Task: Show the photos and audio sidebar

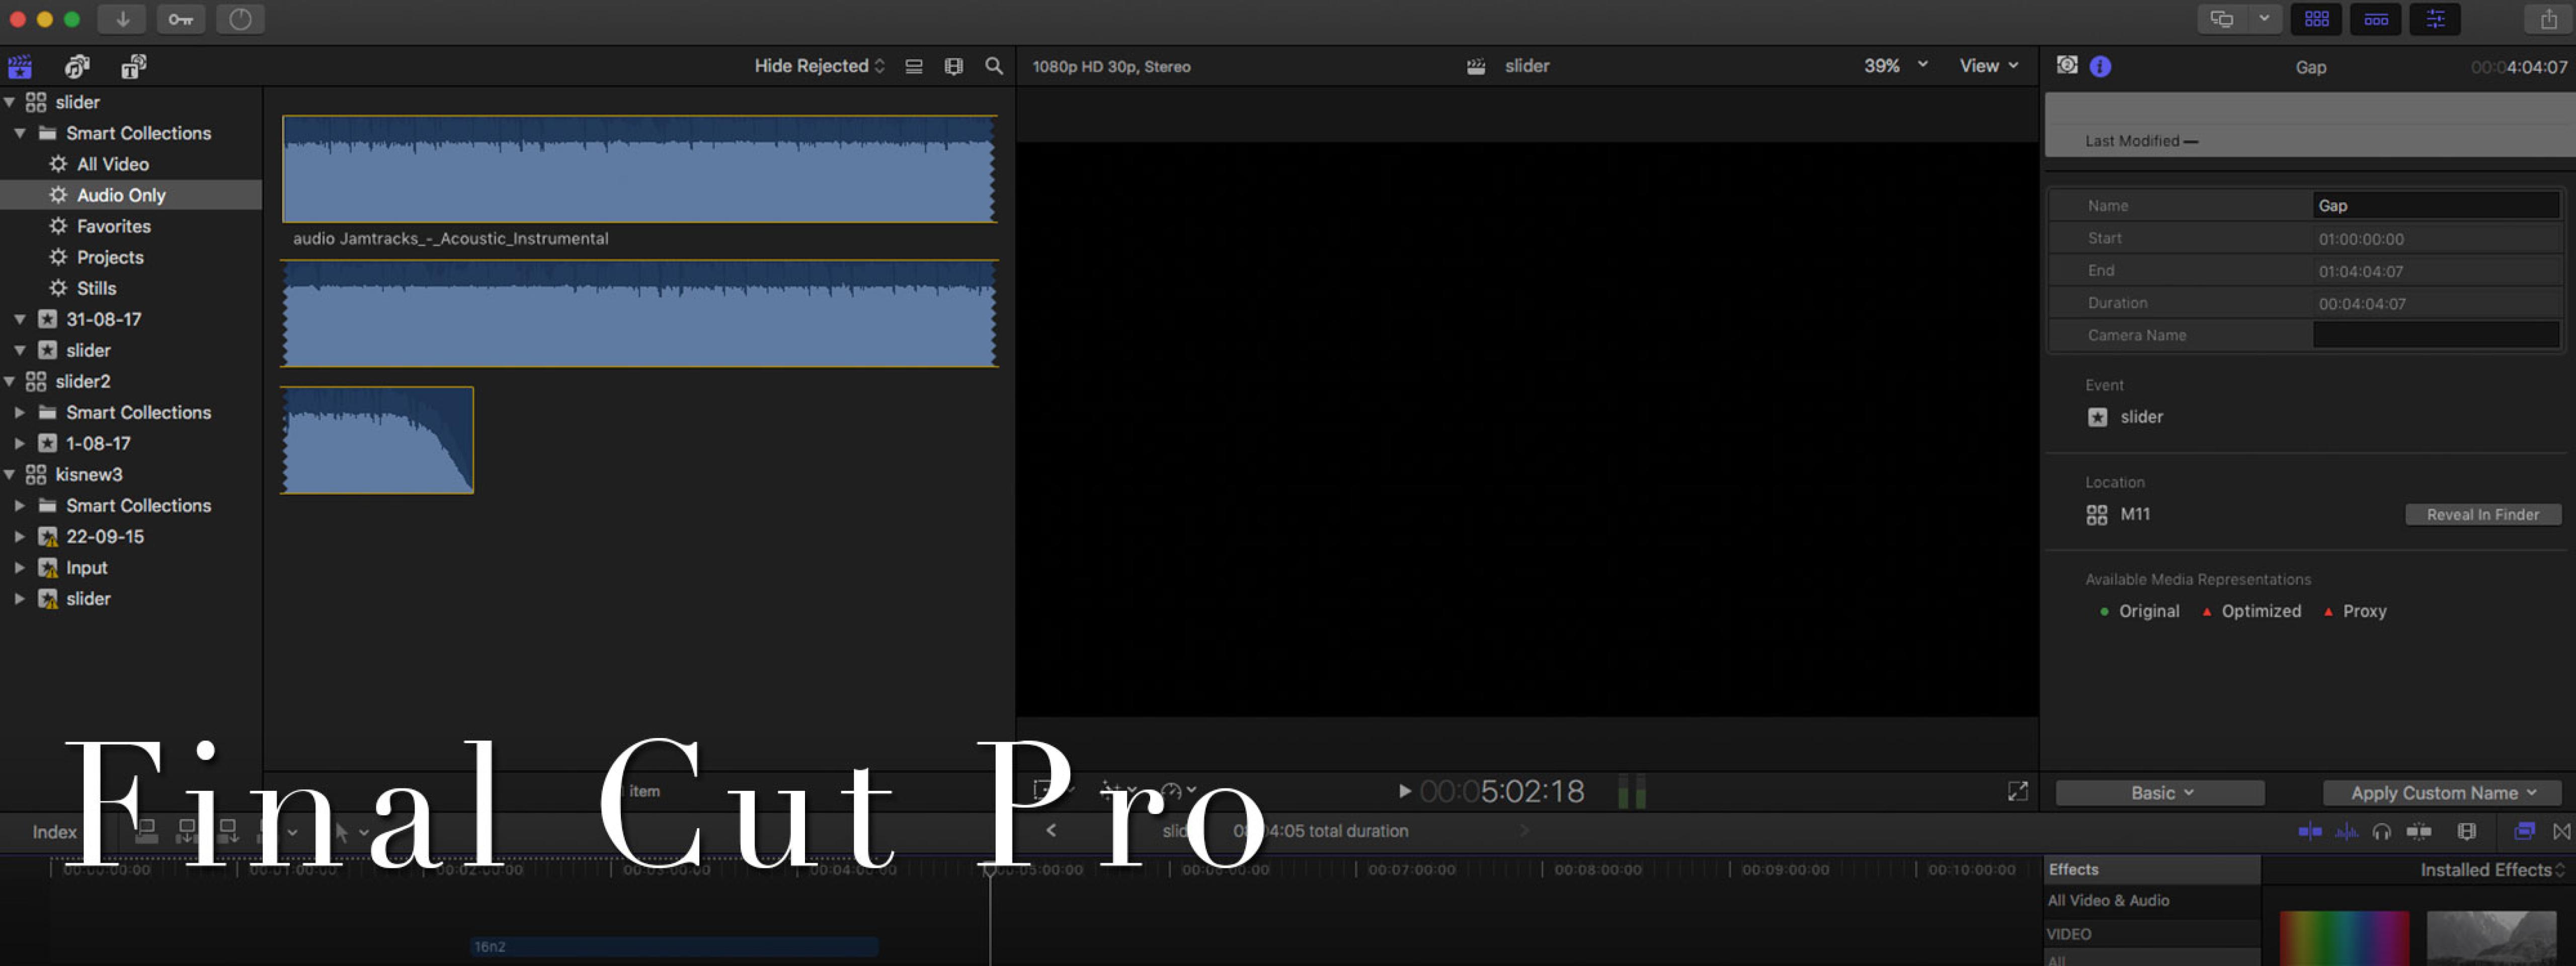Action: 77,66
